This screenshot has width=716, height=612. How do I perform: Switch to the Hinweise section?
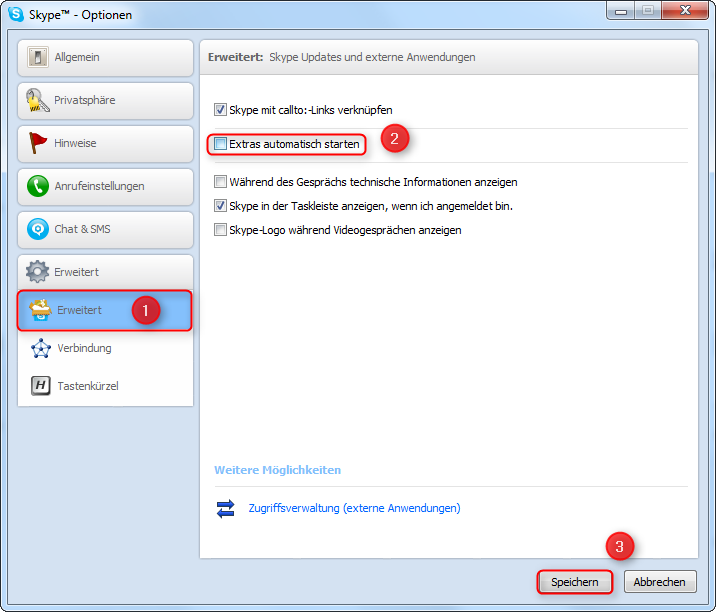[x=105, y=143]
